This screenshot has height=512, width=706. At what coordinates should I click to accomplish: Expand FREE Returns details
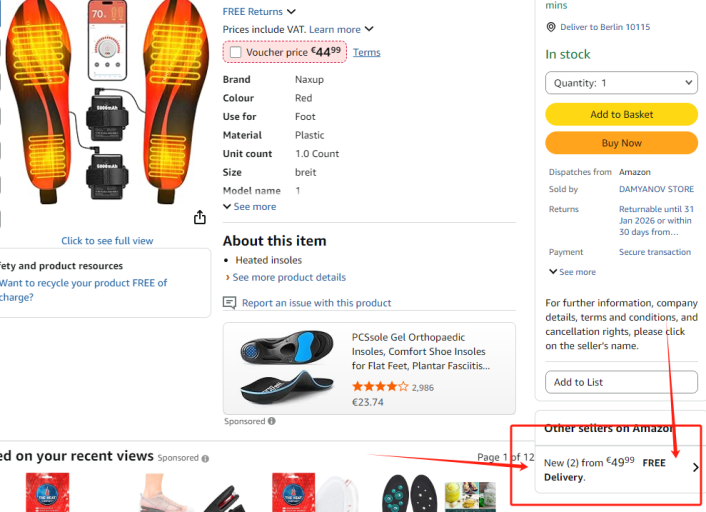pyautogui.click(x=291, y=12)
